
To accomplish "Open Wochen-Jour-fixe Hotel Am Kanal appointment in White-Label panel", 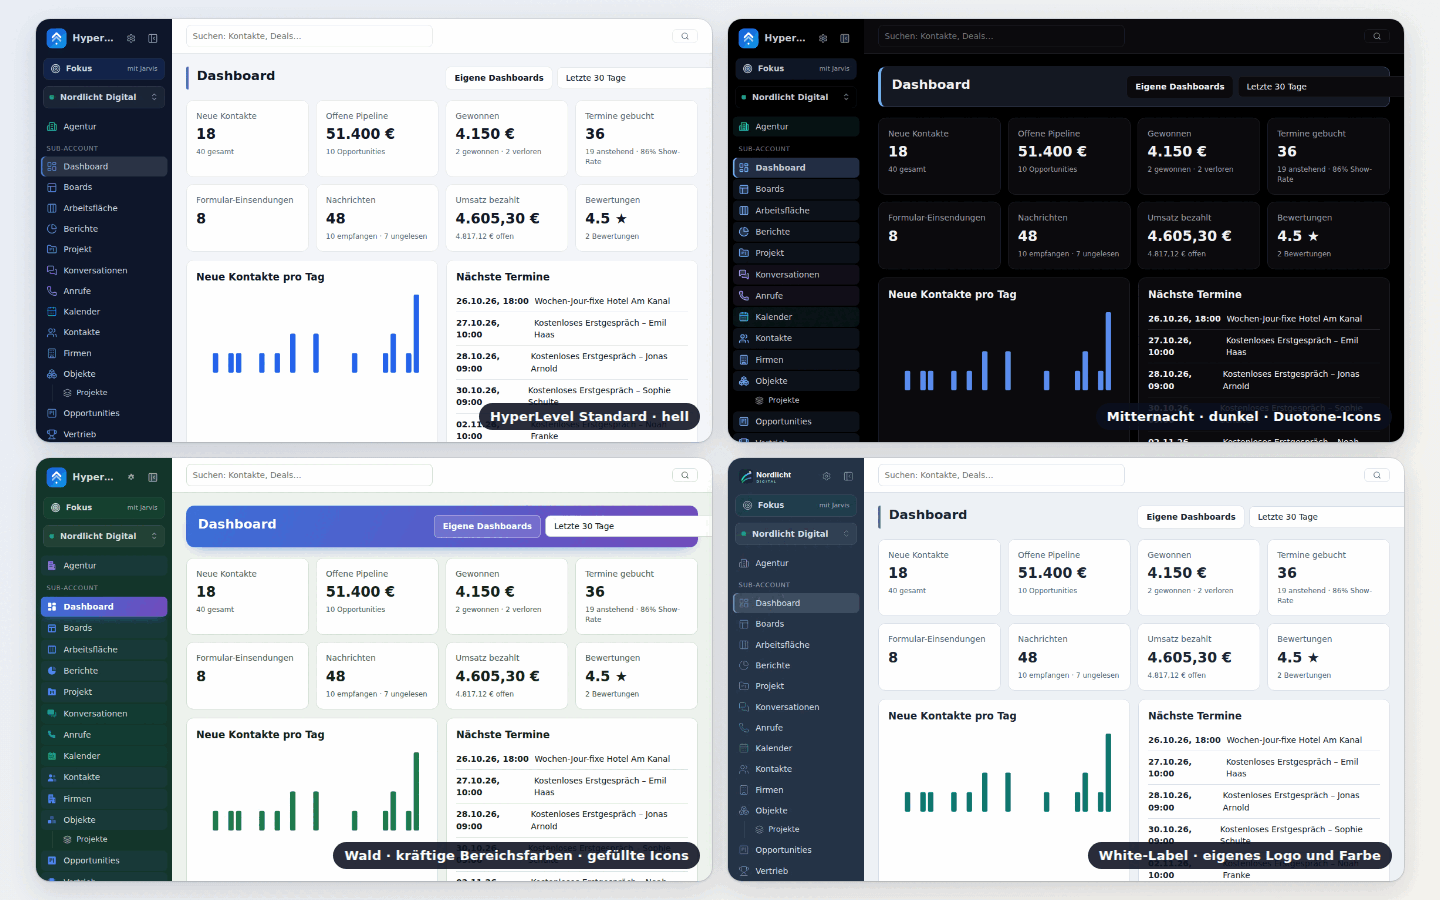I will pos(1263,740).
